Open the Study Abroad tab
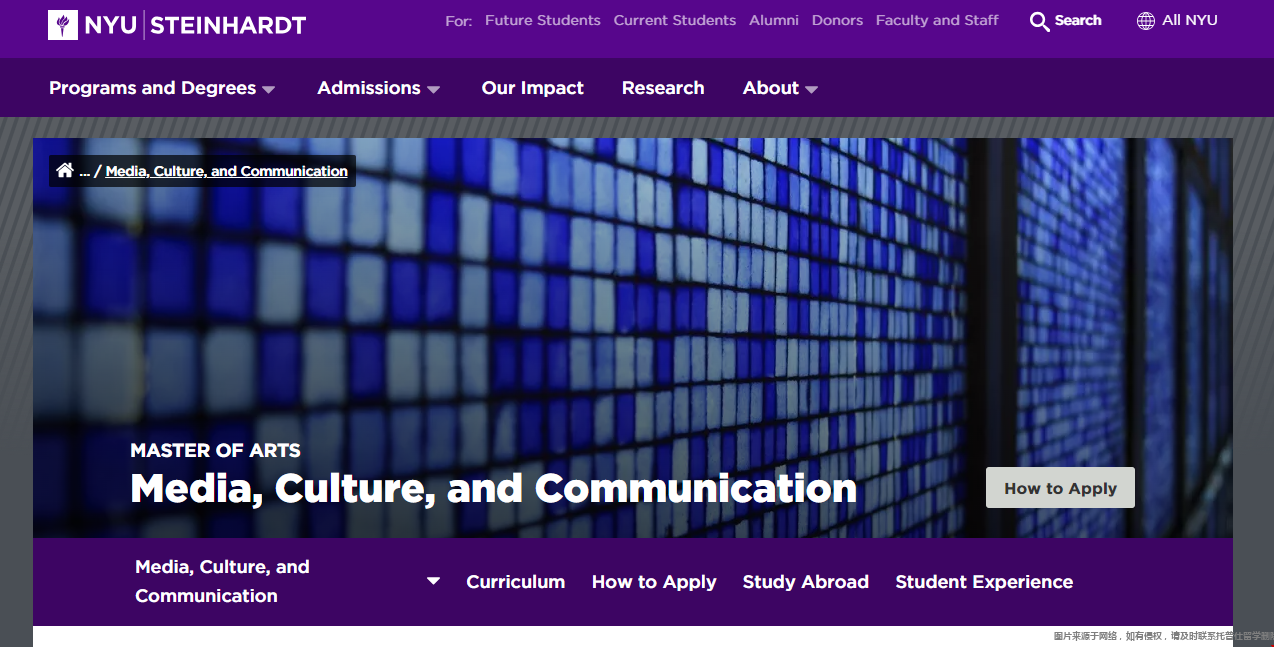The image size is (1274, 647). 806,582
